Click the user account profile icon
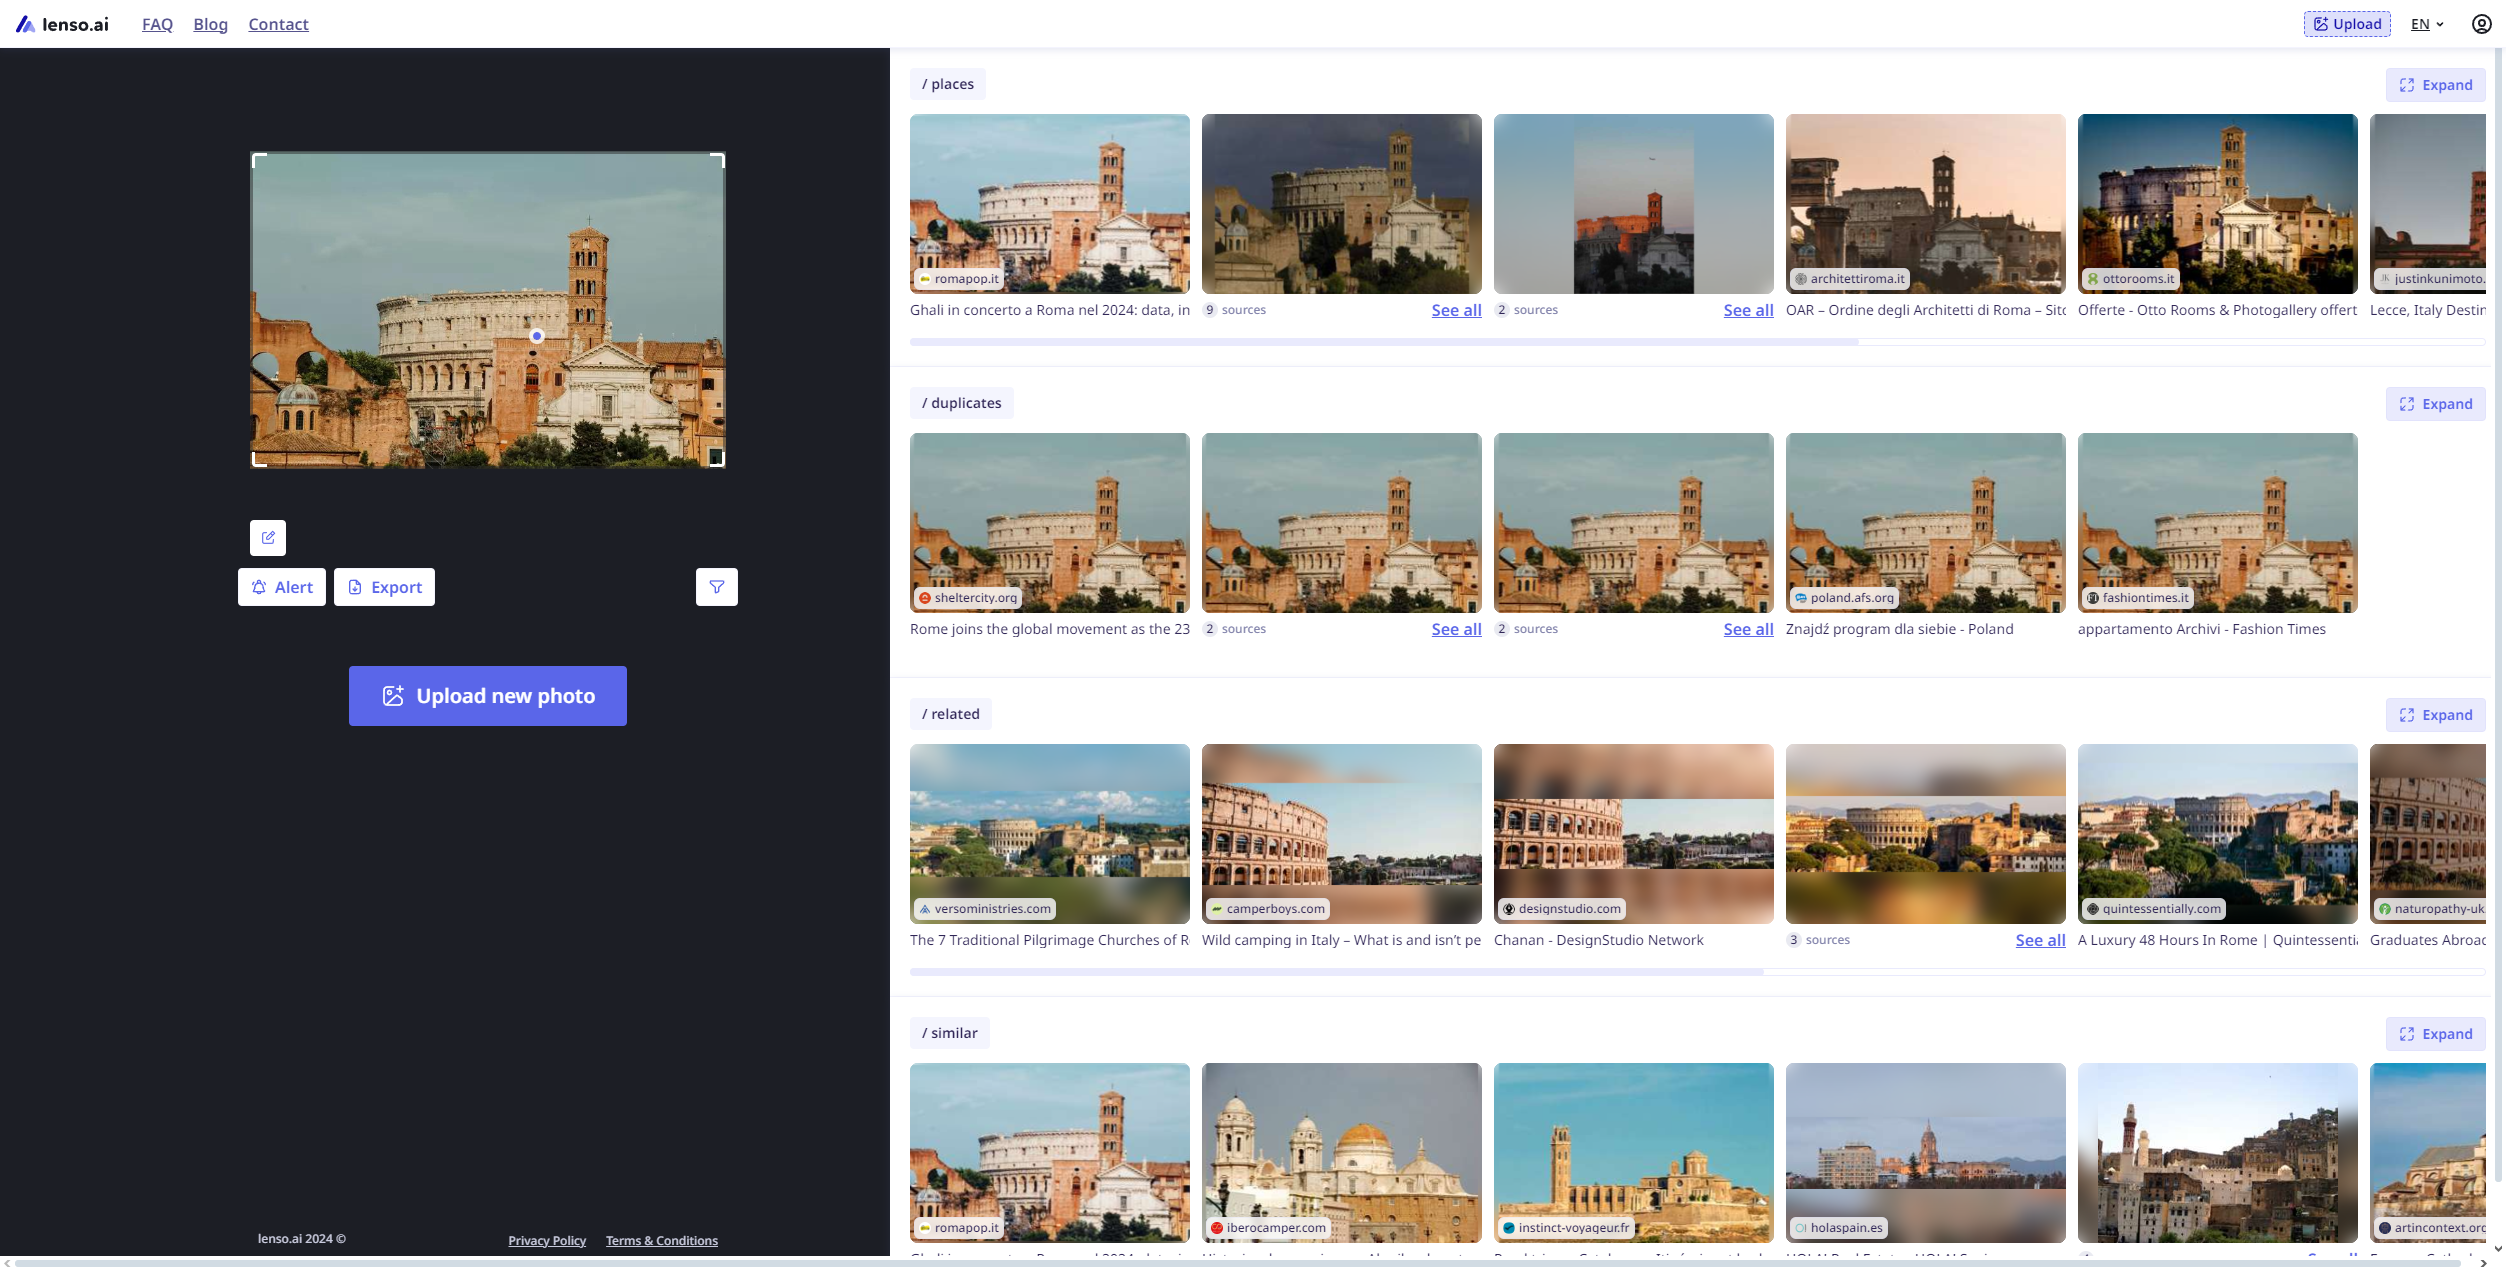Image resolution: width=2506 pixels, height=1271 pixels. [x=2481, y=24]
